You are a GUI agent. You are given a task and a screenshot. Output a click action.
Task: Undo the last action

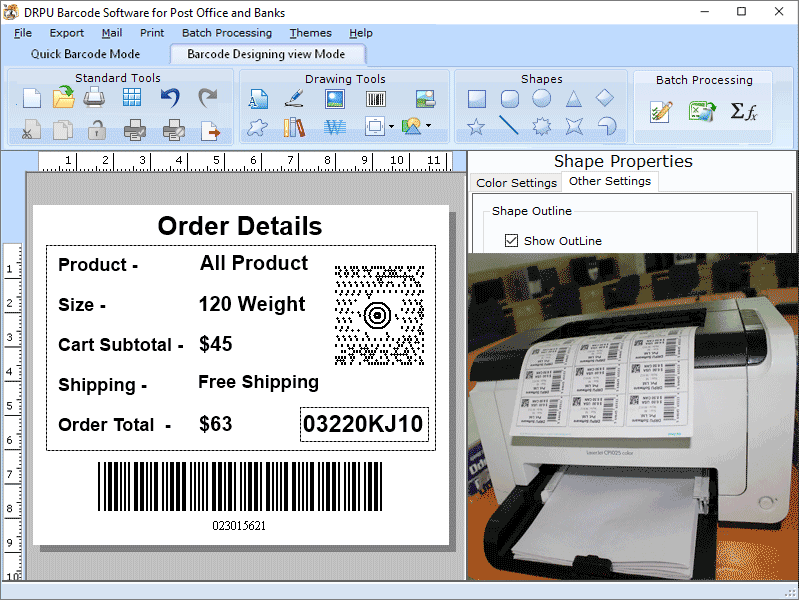click(170, 97)
